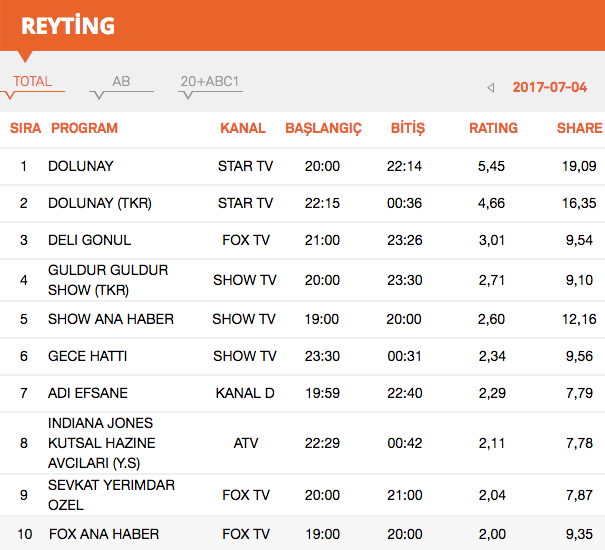Viewport: 605px width, 550px height.
Task: Select the SHOW ANA HABER row
Action: click(110, 319)
